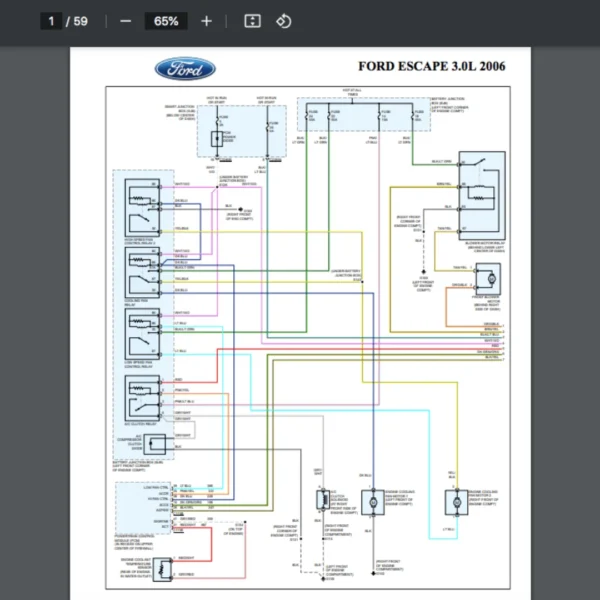
Task: Click the '/ 59' total pages text
Action: point(77,21)
